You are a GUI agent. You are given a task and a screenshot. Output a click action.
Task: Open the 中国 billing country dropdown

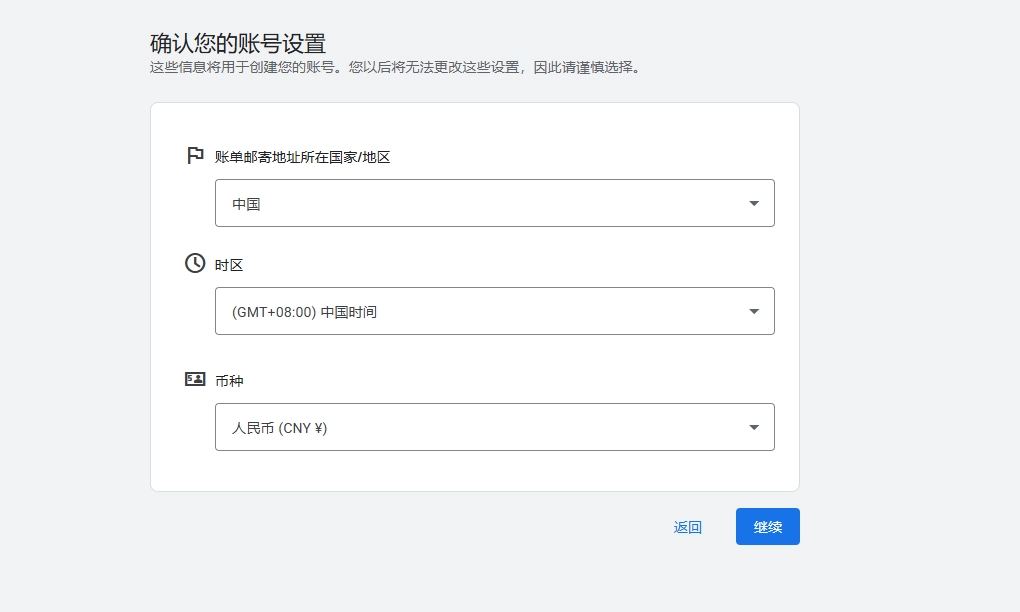point(494,203)
